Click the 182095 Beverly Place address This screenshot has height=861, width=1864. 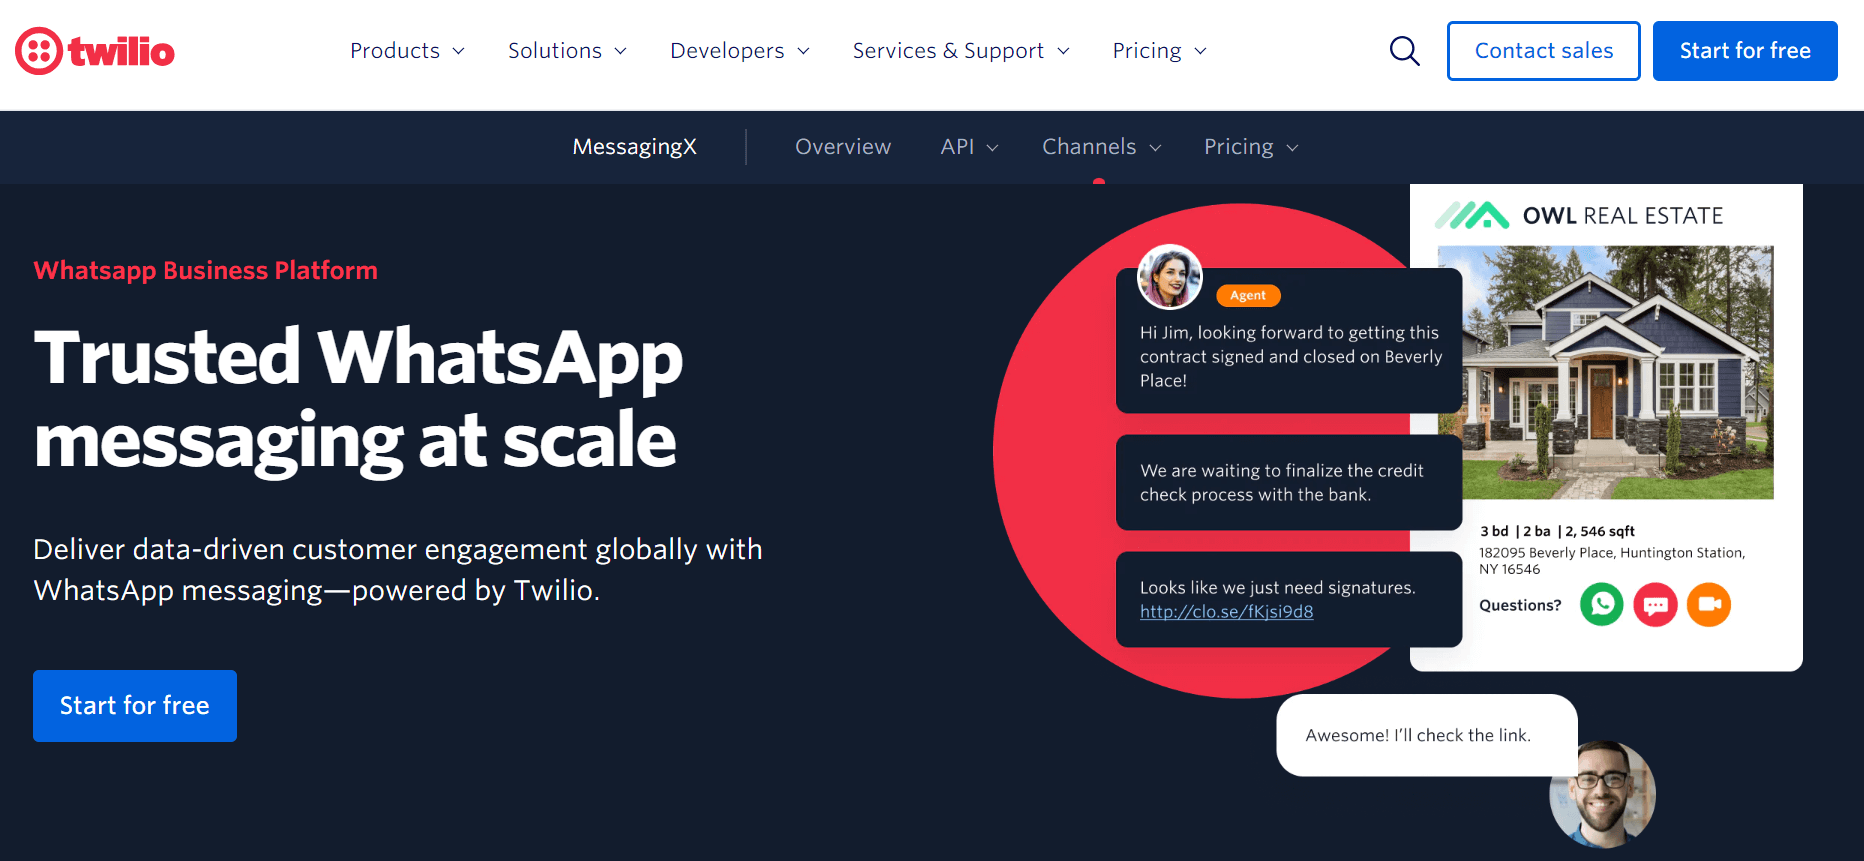(x=1612, y=561)
